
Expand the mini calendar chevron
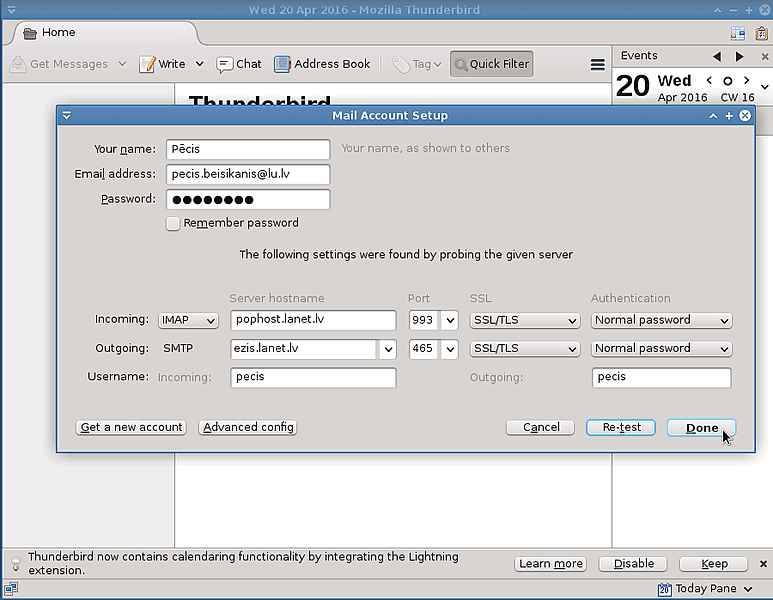point(765,87)
